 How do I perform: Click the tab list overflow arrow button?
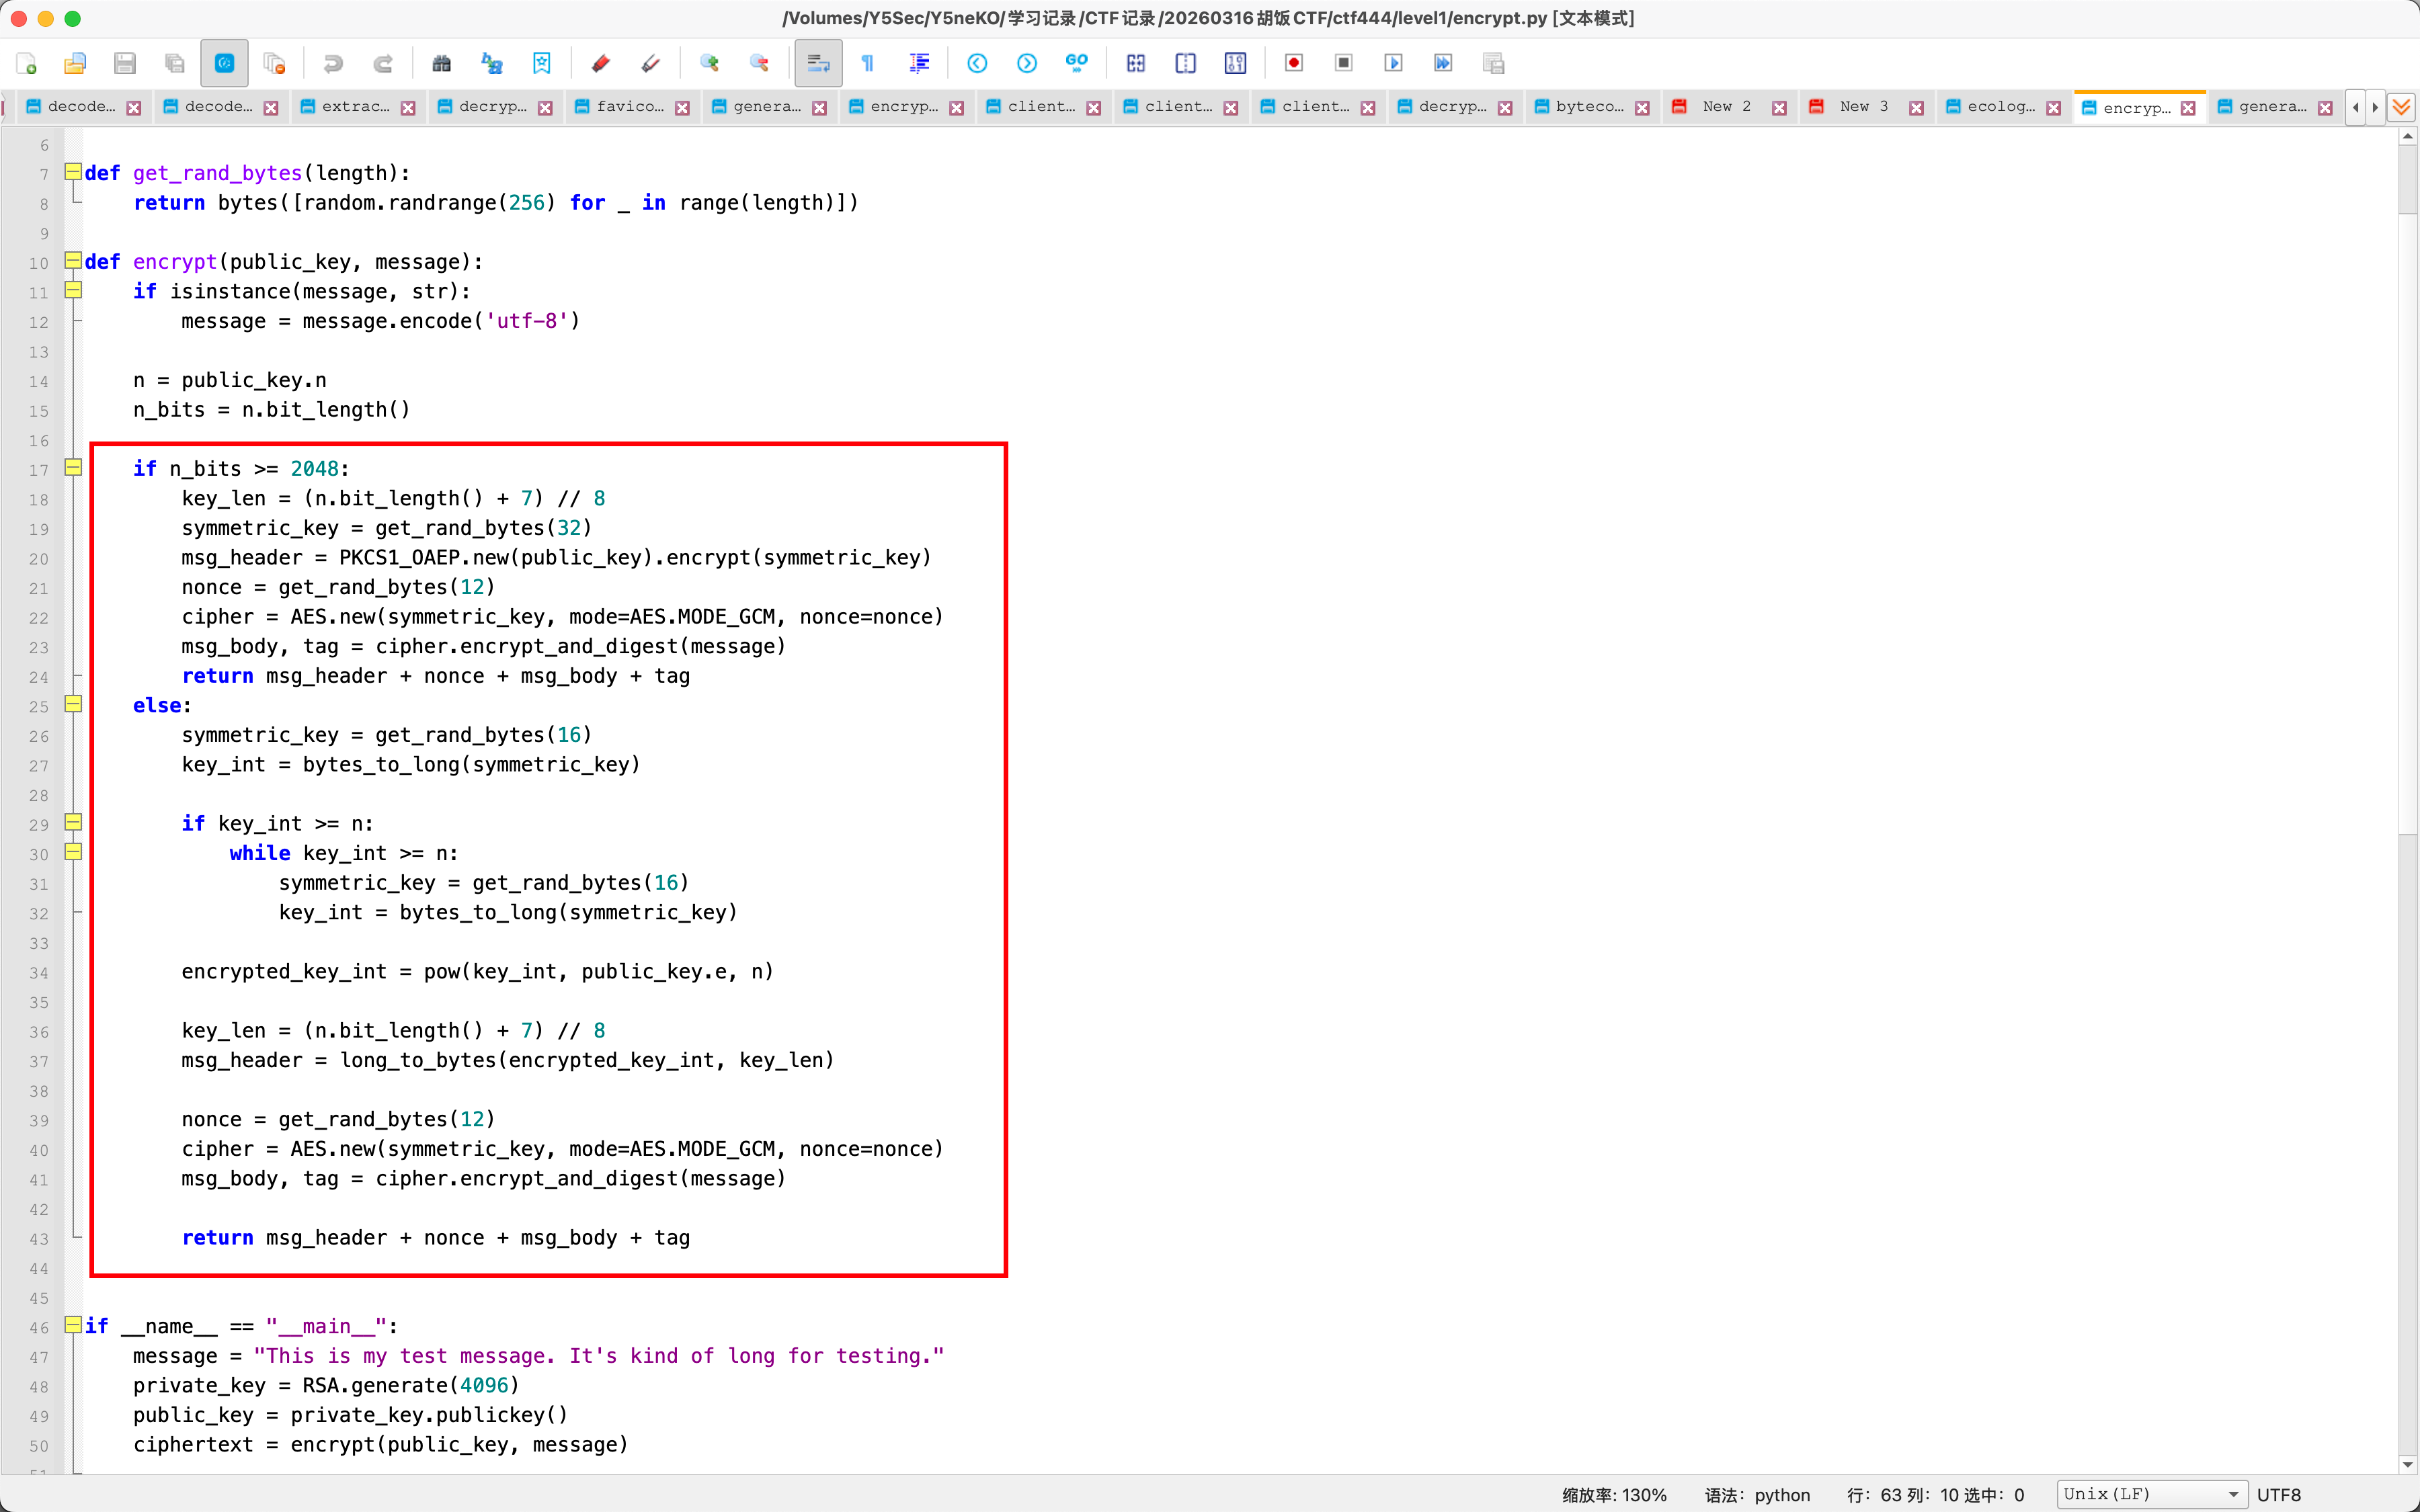(x=2401, y=107)
